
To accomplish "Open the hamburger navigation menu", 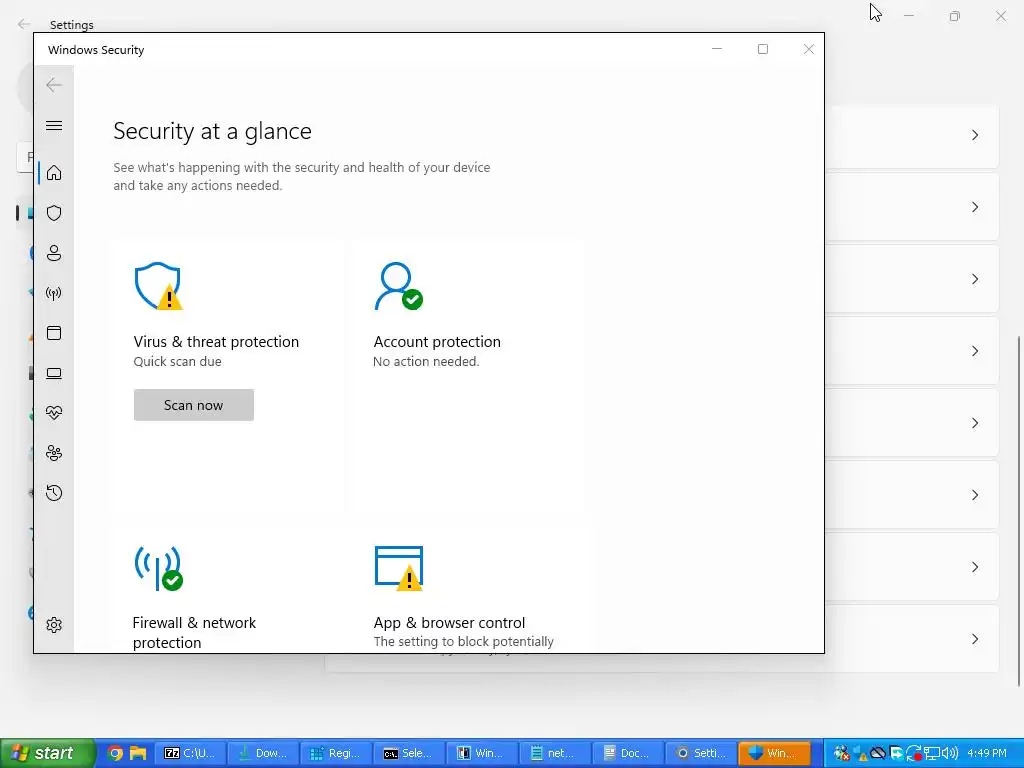I will tap(54, 125).
